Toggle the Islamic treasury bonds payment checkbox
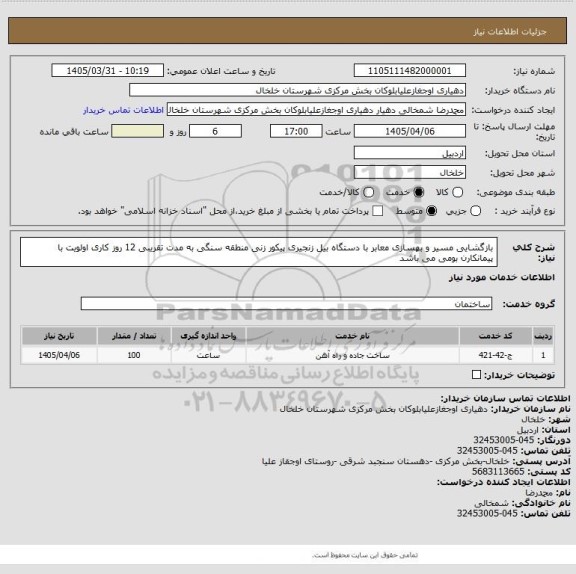 [377, 211]
